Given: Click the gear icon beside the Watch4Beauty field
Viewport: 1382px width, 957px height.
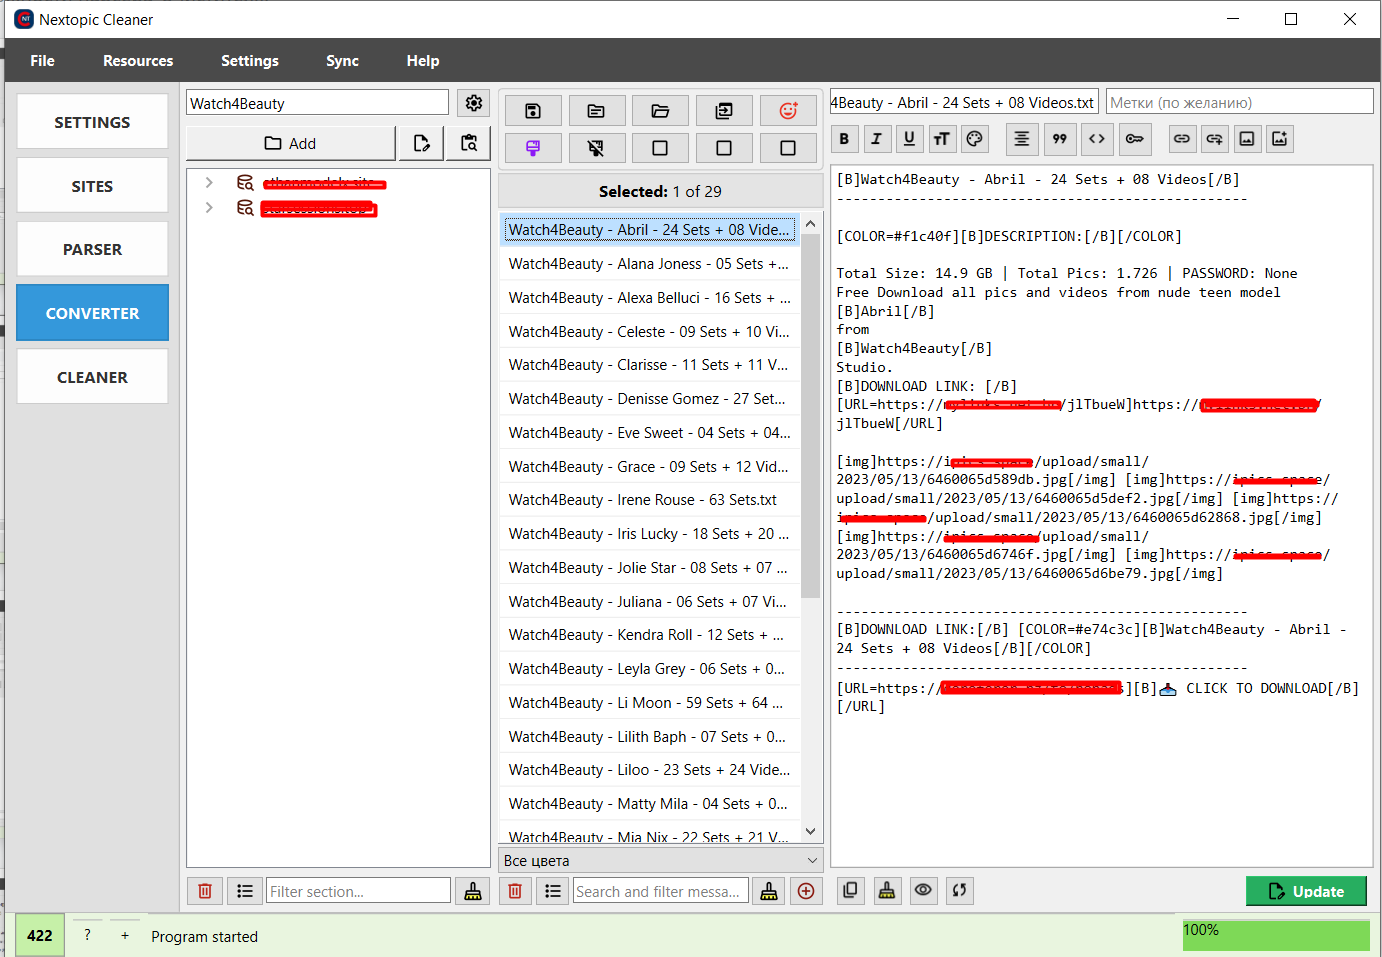Looking at the screenshot, I should (x=474, y=103).
